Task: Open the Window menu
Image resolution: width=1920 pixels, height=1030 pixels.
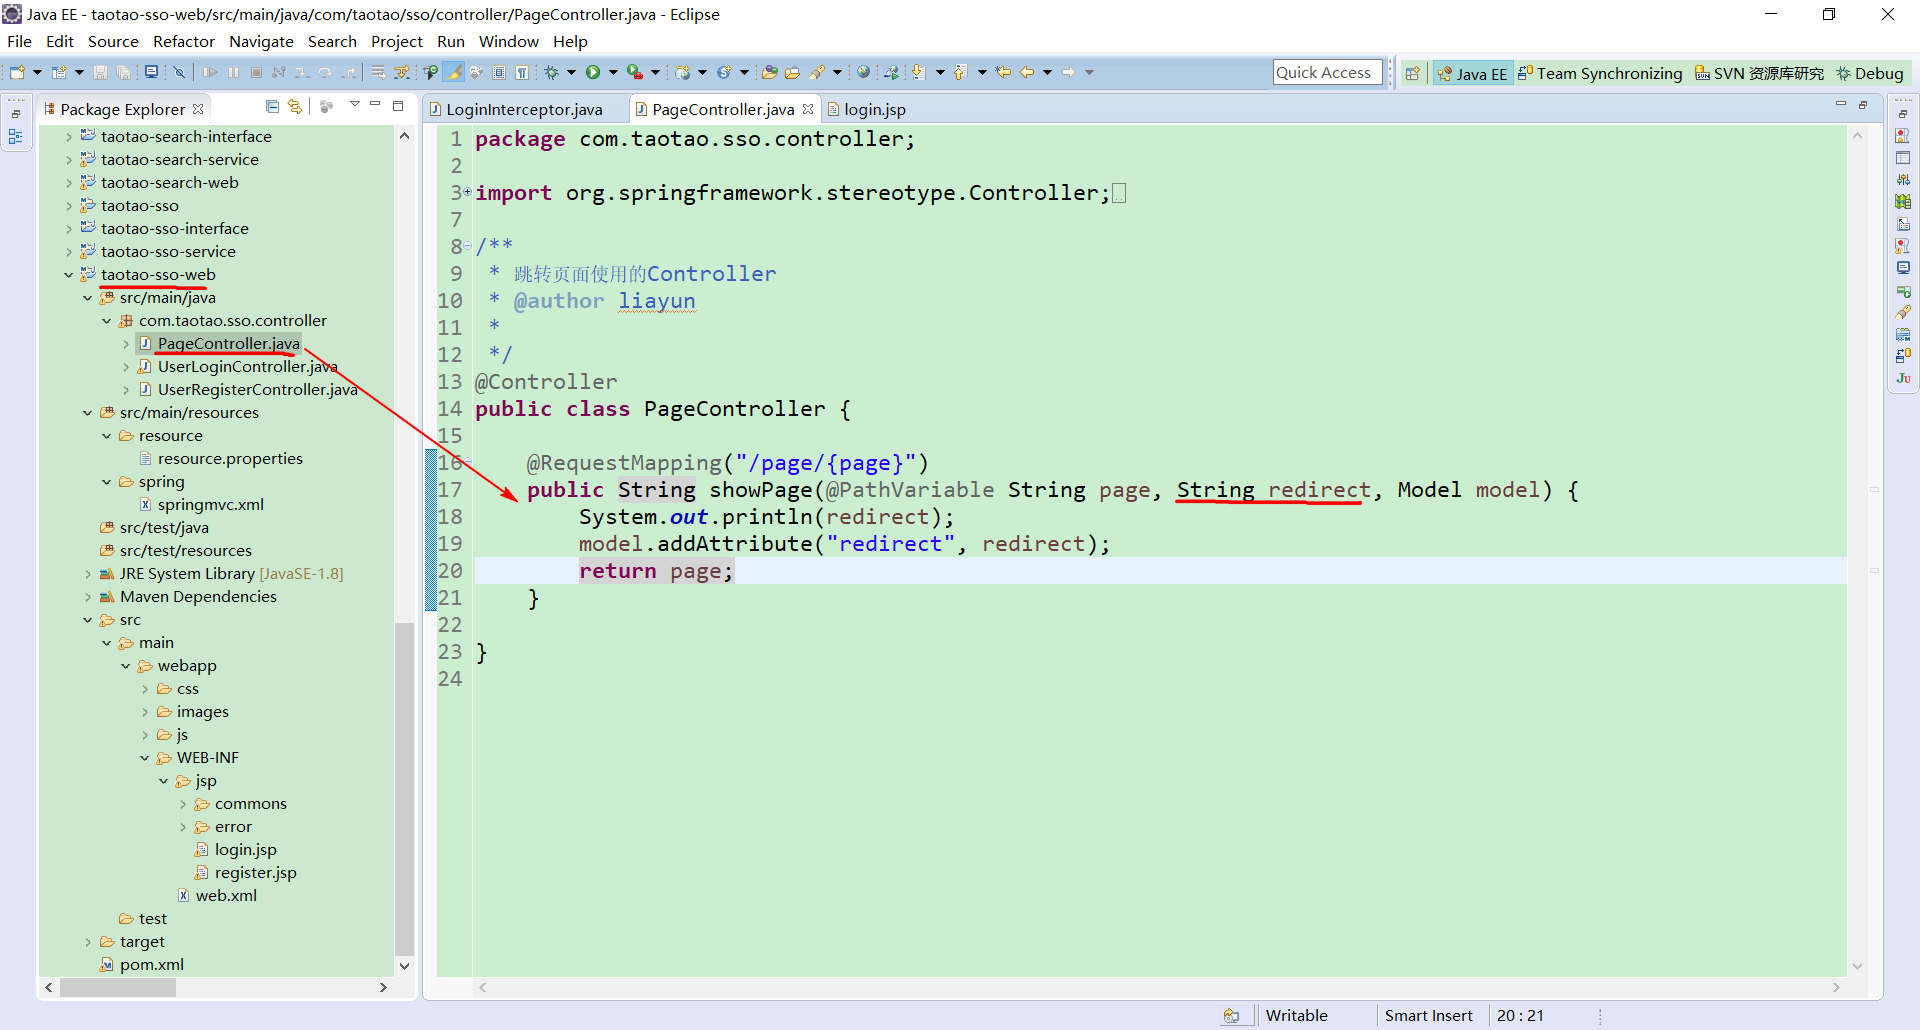Action: pos(508,41)
